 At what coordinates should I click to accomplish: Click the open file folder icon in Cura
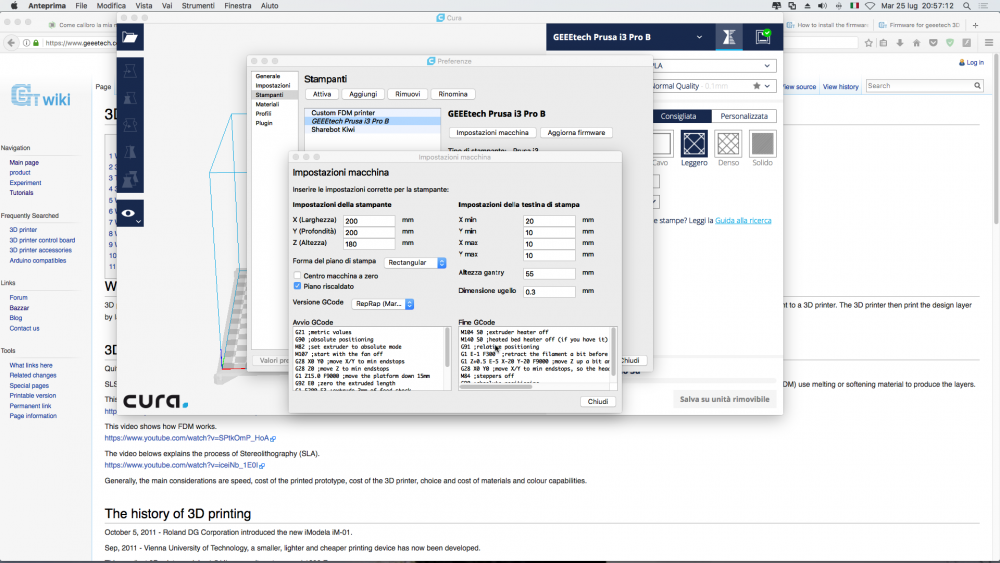130,38
